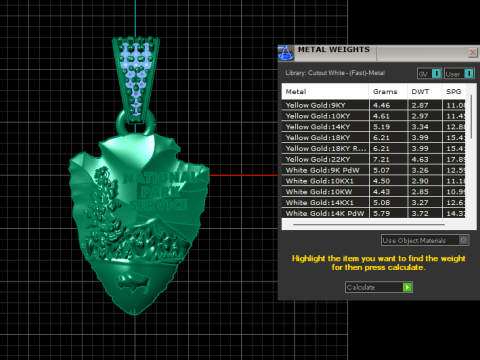Select the White Gold:9K PdW row
Screen dimensions: 480x360
tap(373, 170)
